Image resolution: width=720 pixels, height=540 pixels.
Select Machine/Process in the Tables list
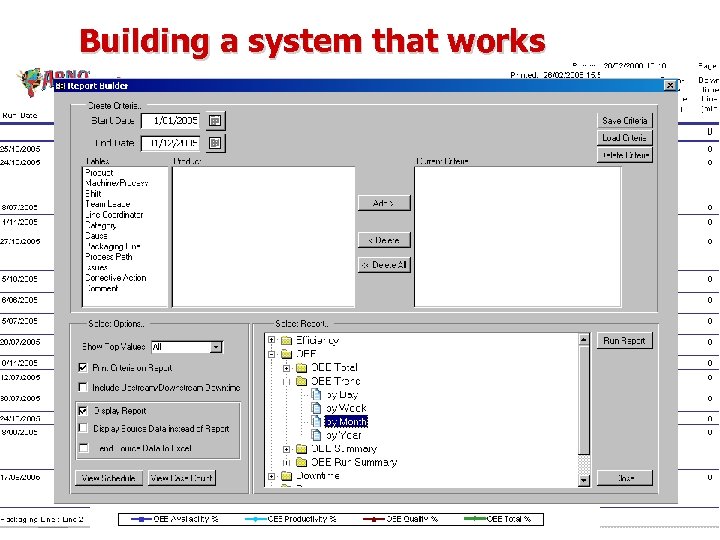point(117,183)
